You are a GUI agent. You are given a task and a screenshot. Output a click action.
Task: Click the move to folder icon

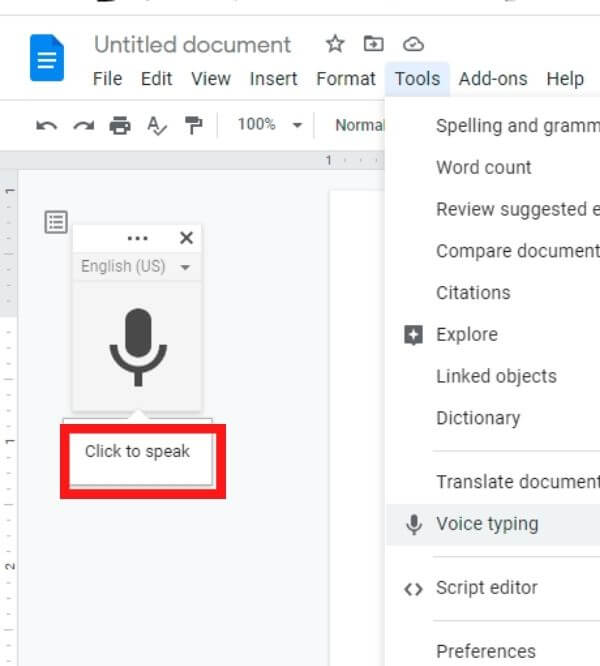coord(373,44)
